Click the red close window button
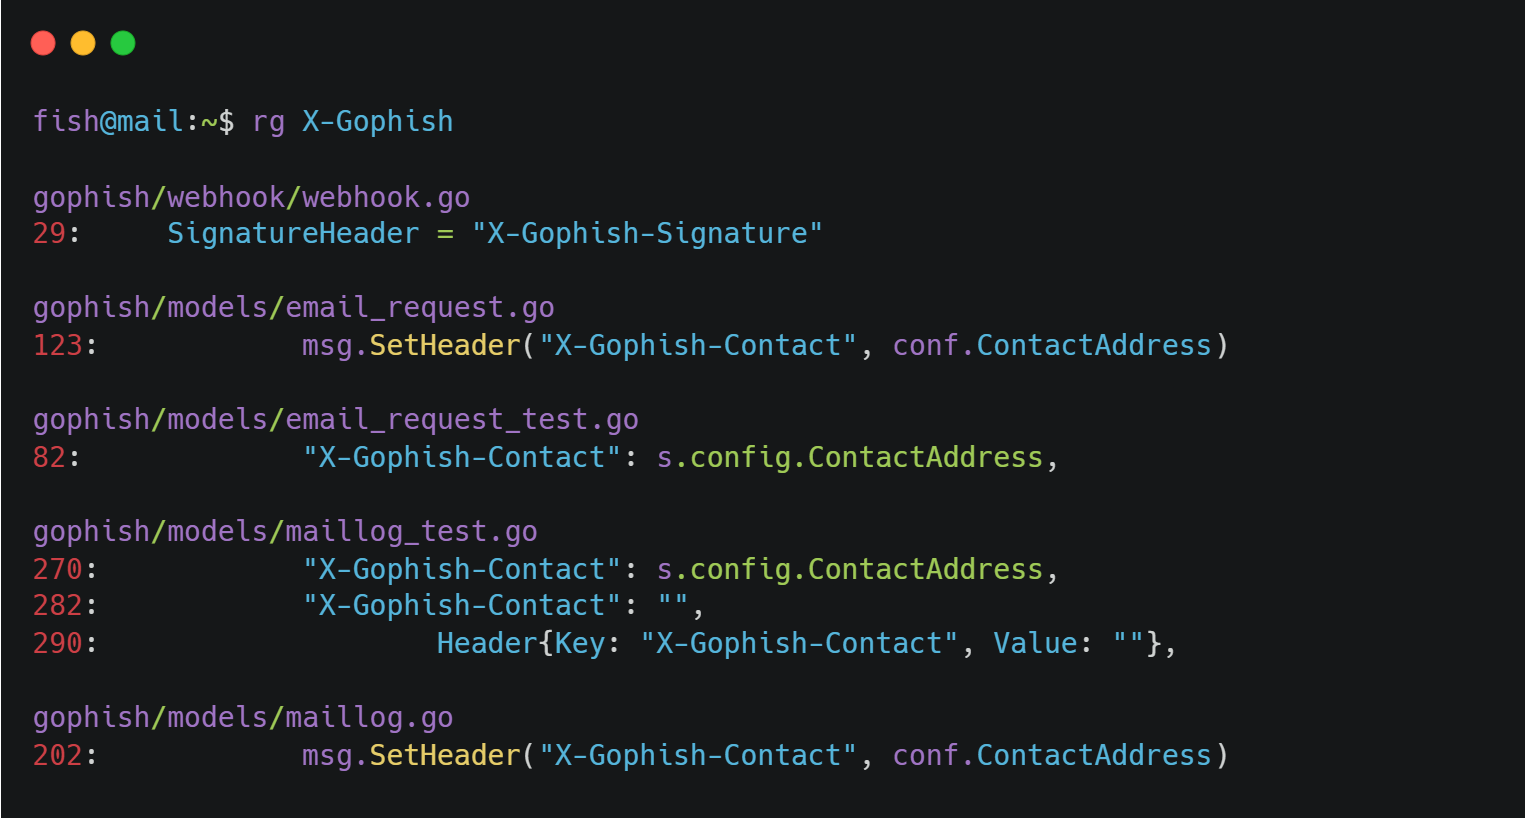The image size is (1526, 818). pos(43,43)
